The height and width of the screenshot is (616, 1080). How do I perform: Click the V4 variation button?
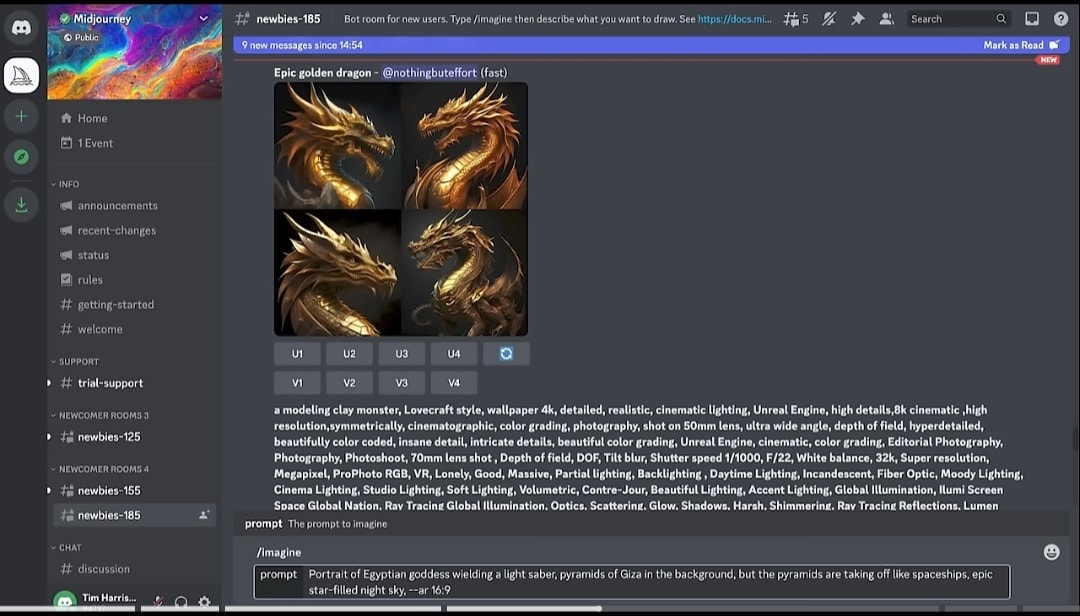click(x=454, y=382)
